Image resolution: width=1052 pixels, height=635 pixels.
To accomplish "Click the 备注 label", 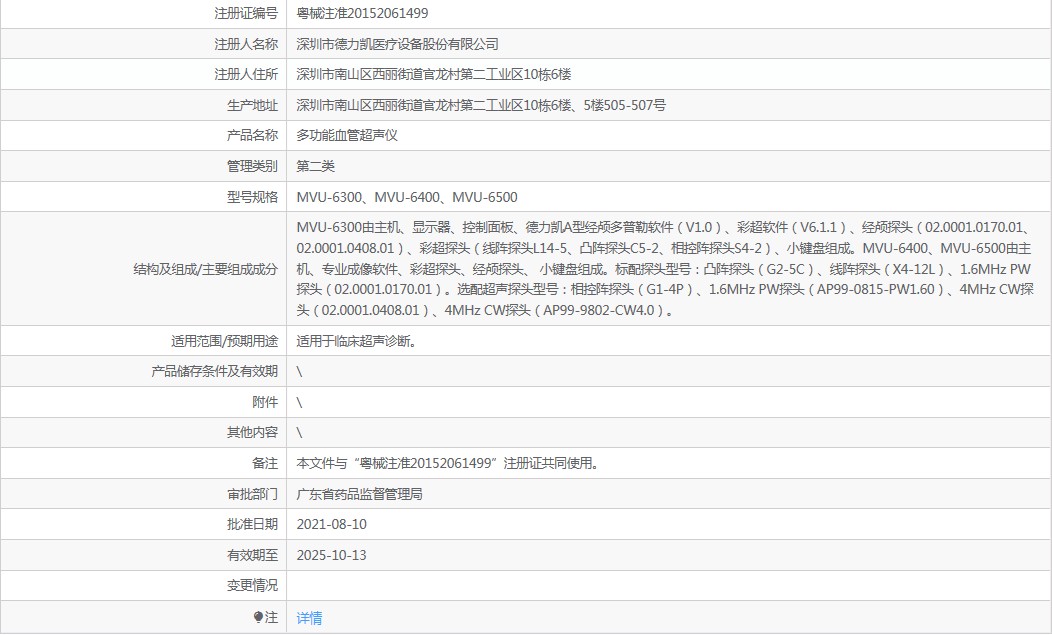I will (x=265, y=463).
